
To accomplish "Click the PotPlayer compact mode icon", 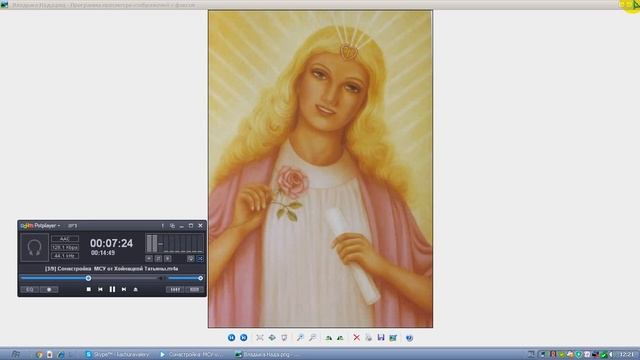I will 172,226.
